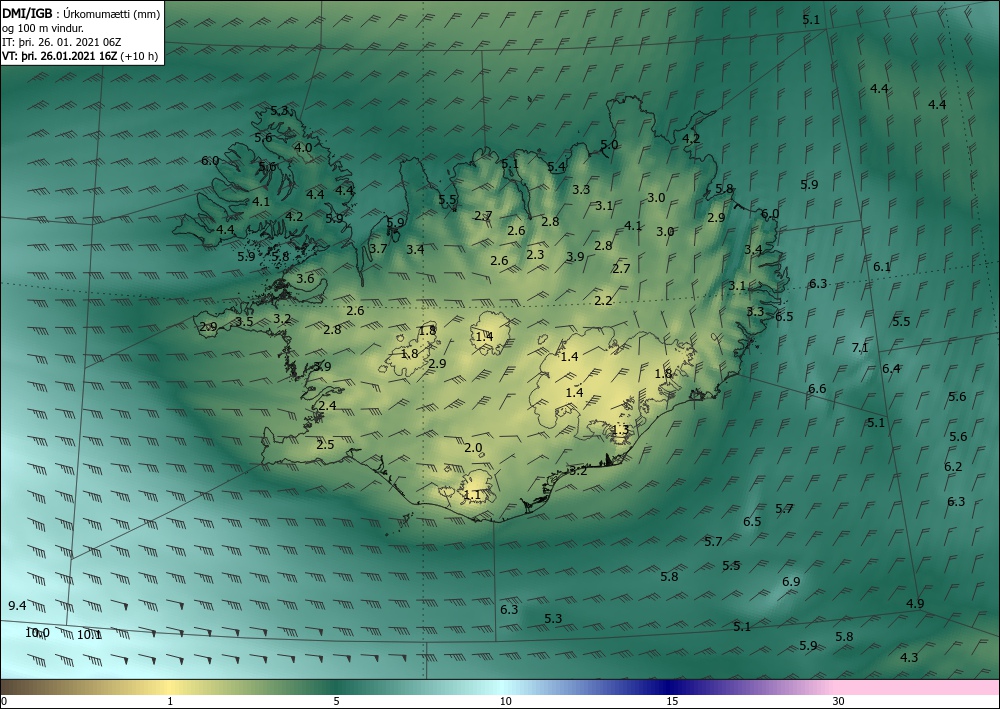Click the 3.5 value on the map
The image size is (1000, 709).
coord(244,322)
